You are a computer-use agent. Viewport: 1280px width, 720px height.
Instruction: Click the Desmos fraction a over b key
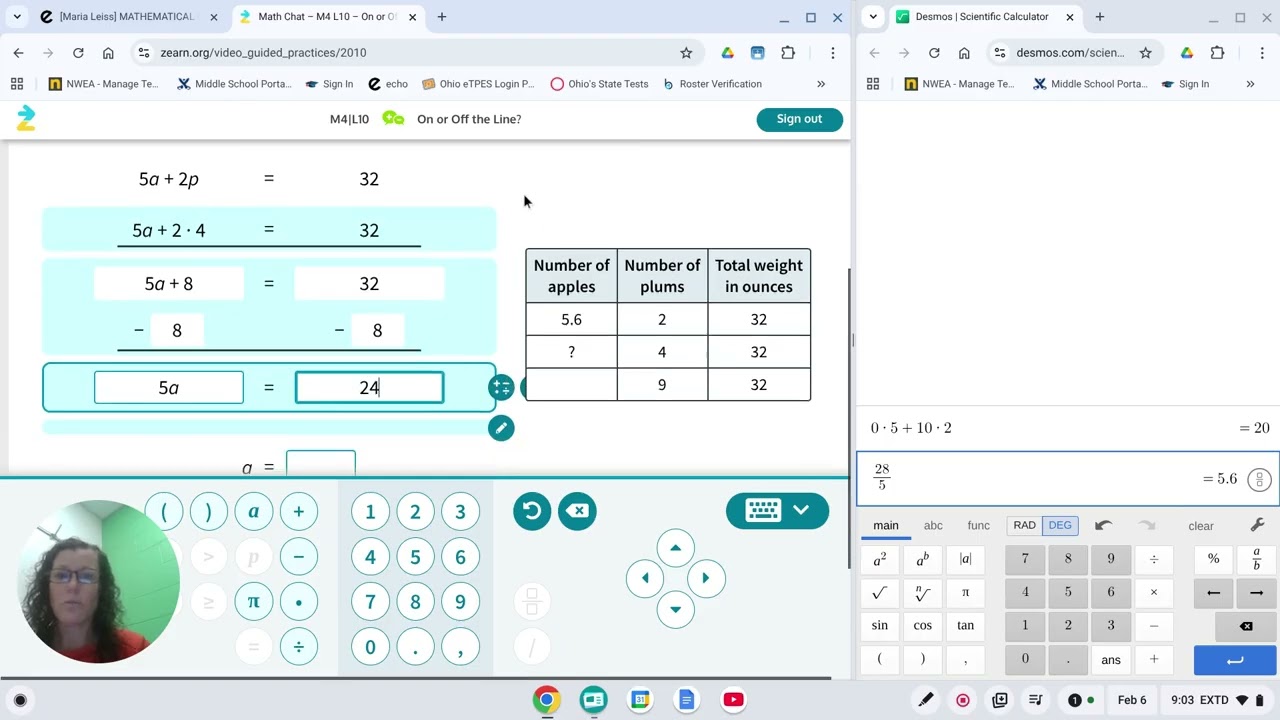(x=1256, y=560)
